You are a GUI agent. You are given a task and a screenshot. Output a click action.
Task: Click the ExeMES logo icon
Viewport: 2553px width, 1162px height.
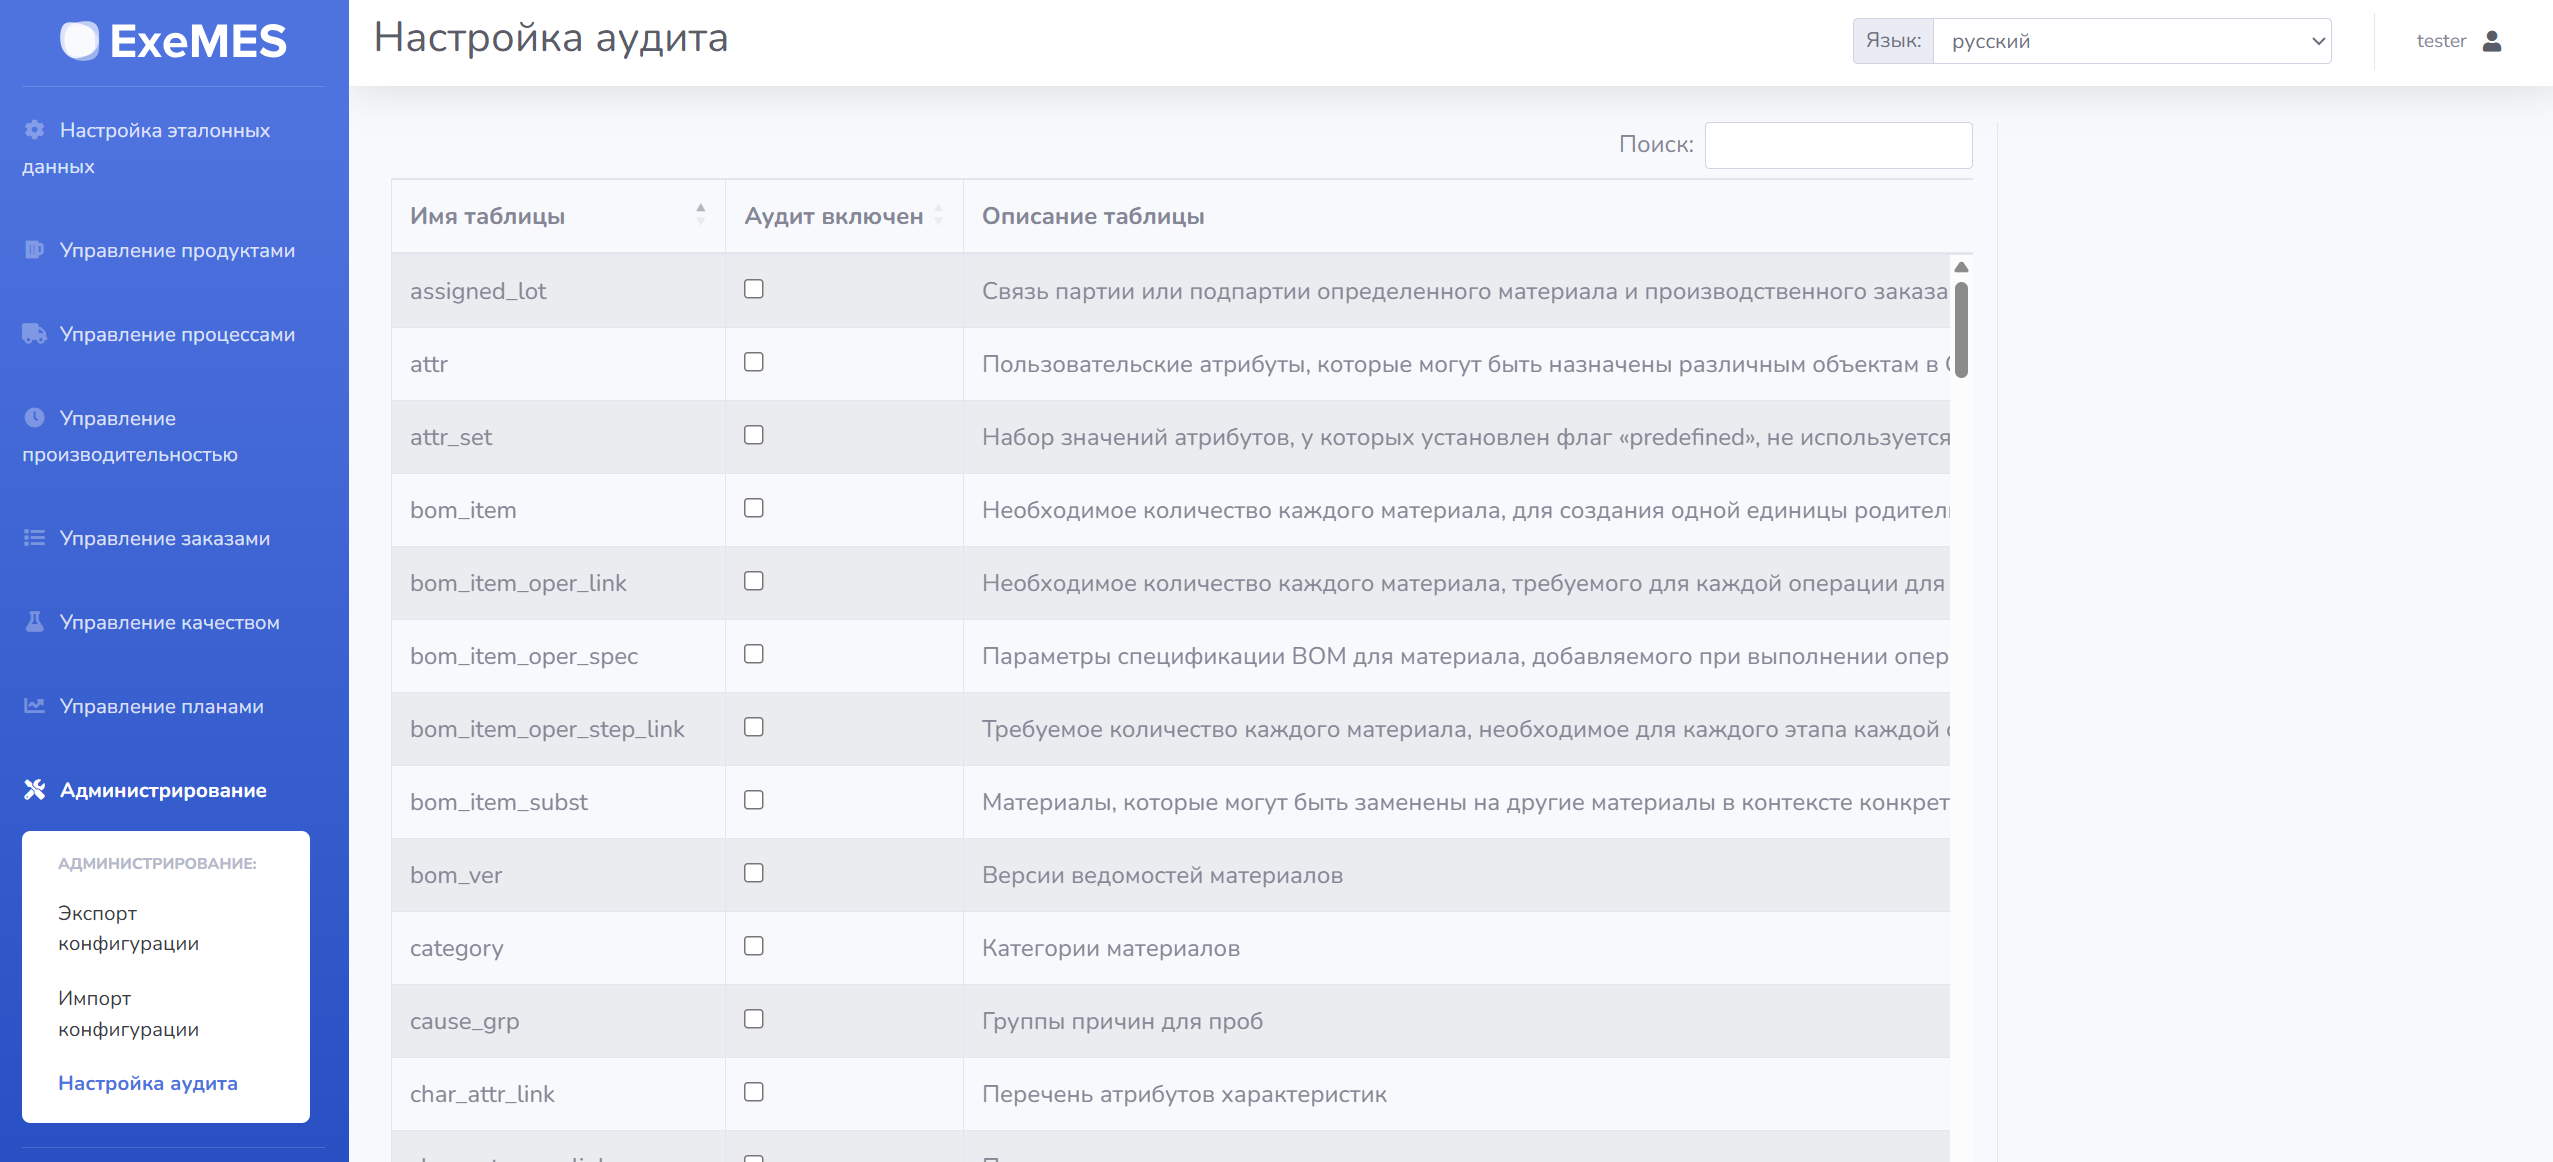[x=79, y=41]
